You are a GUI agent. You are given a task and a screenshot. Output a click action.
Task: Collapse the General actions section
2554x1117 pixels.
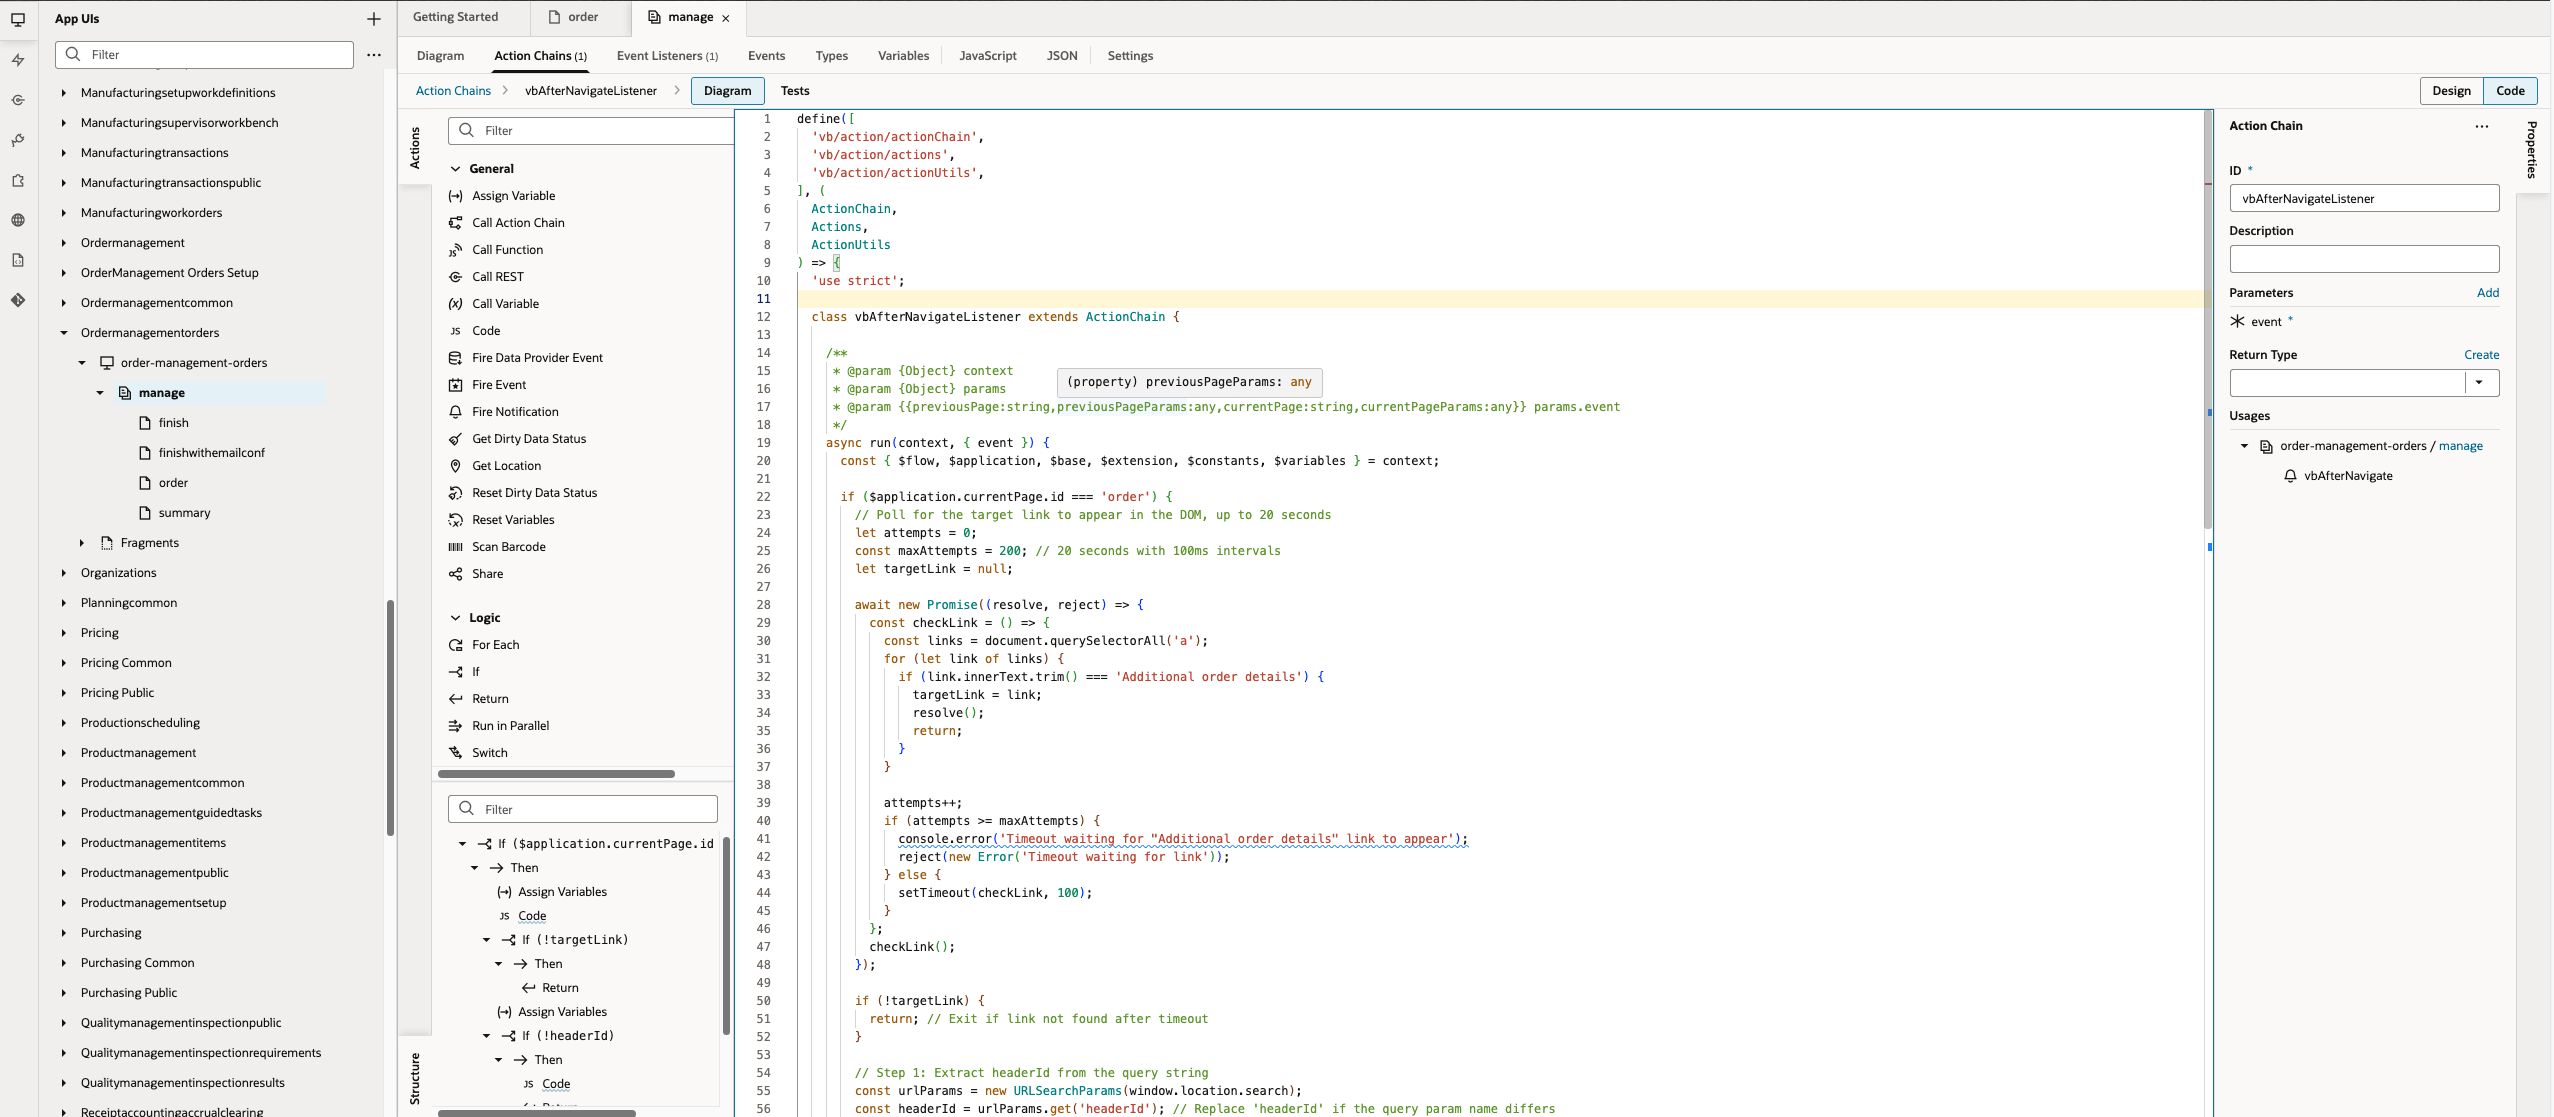click(x=456, y=169)
